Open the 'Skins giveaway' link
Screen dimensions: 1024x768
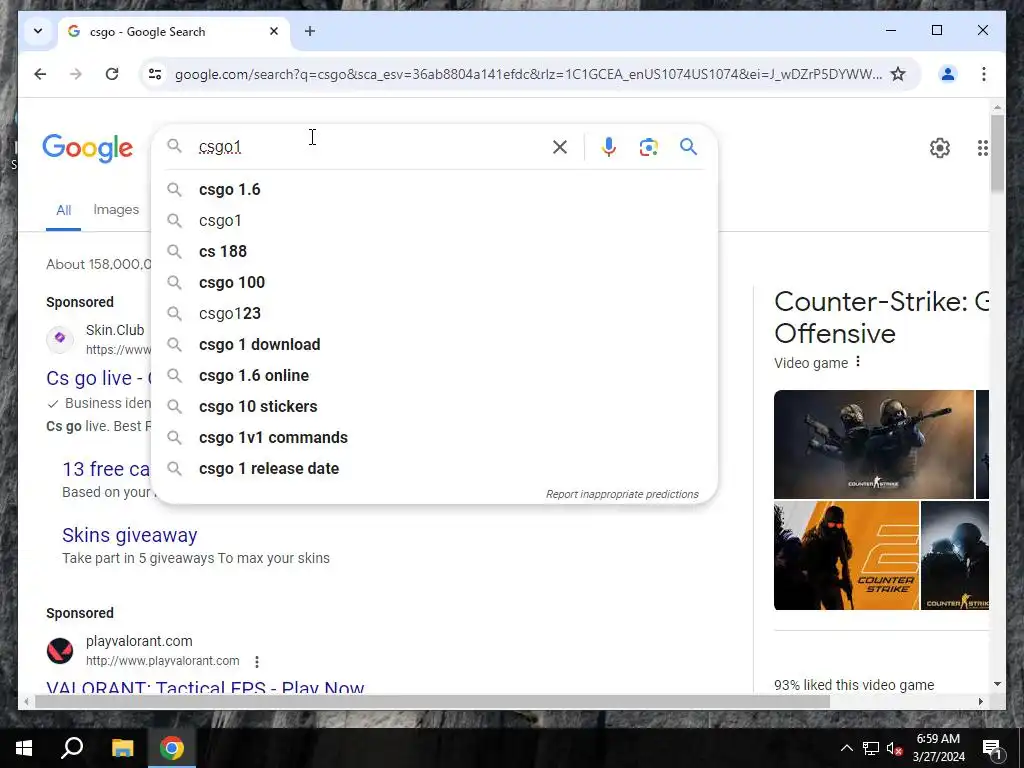pos(129,535)
